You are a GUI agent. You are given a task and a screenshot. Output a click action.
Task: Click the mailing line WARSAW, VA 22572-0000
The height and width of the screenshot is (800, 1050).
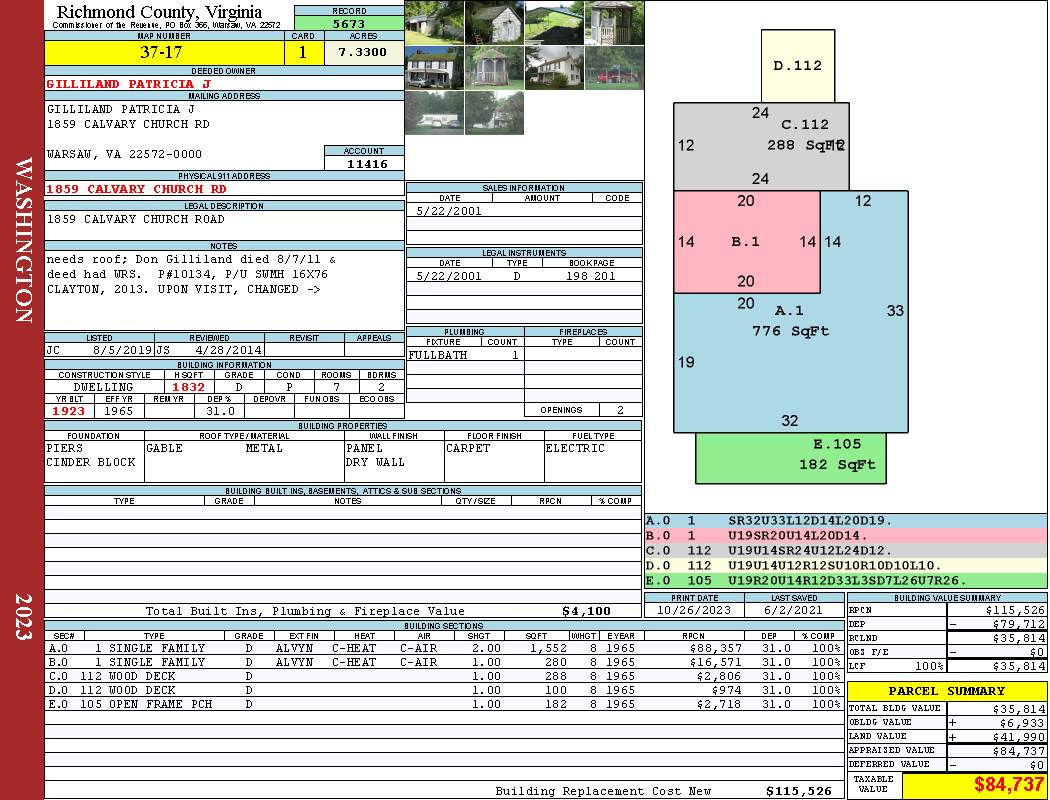coord(125,154)
